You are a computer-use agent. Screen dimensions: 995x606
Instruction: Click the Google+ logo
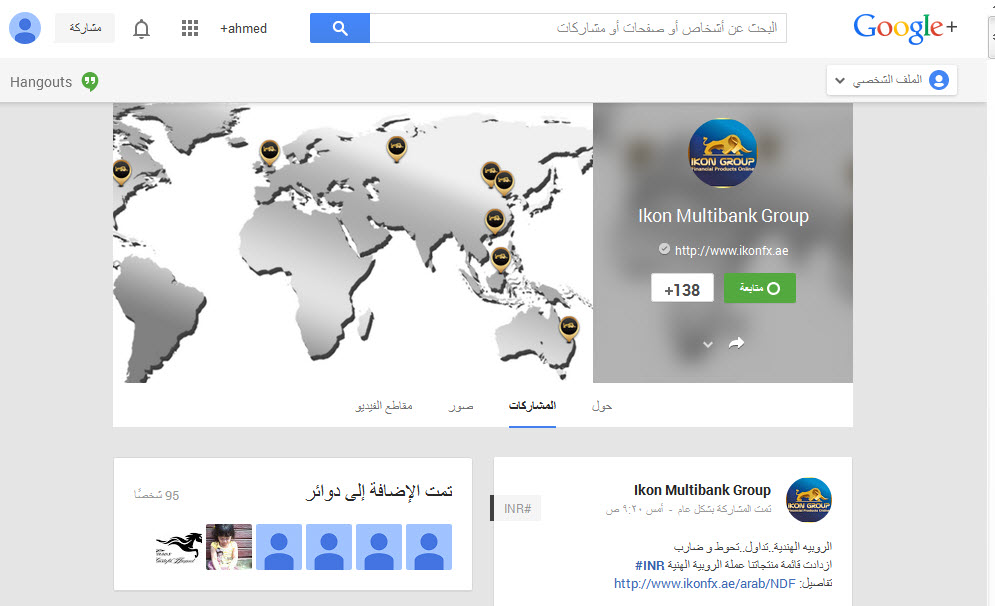904,28
